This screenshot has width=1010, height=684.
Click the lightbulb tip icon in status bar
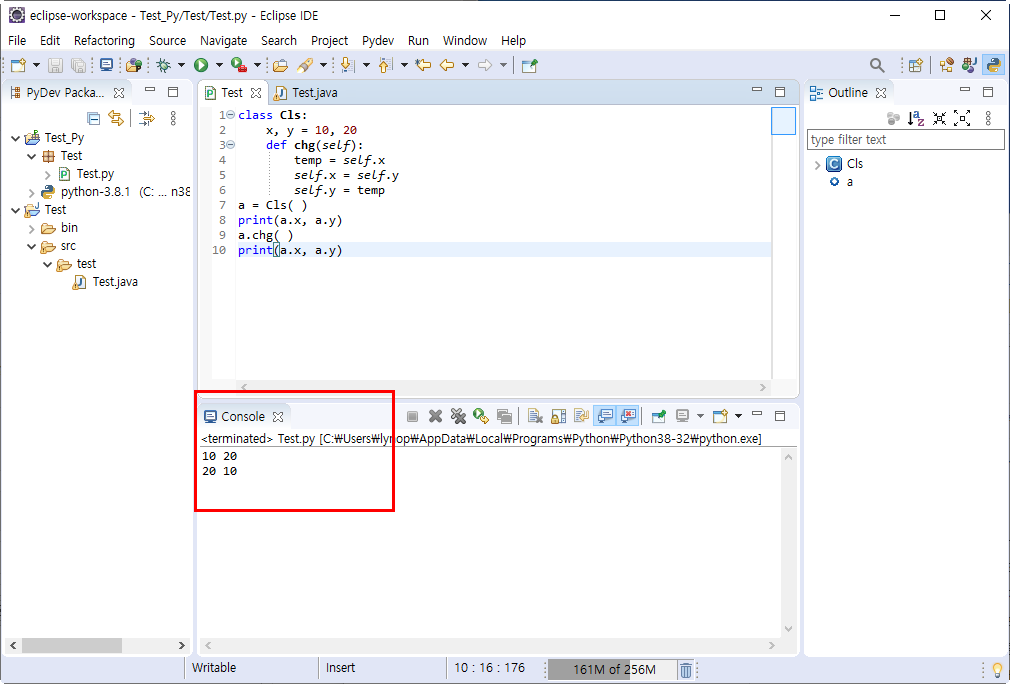click(x=997, y=670)
